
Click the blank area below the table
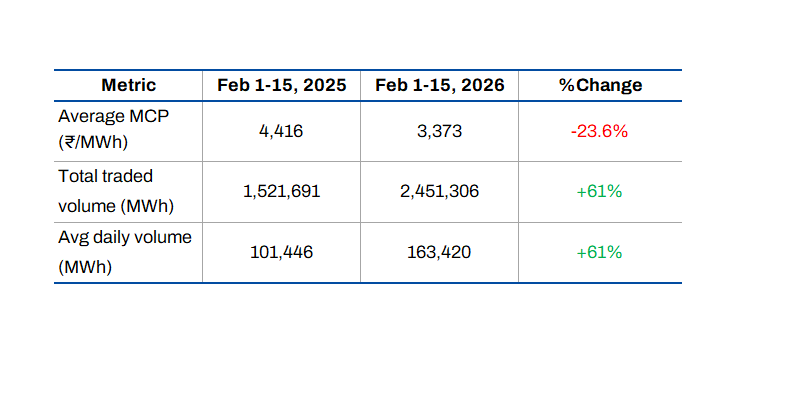(400, 340)
